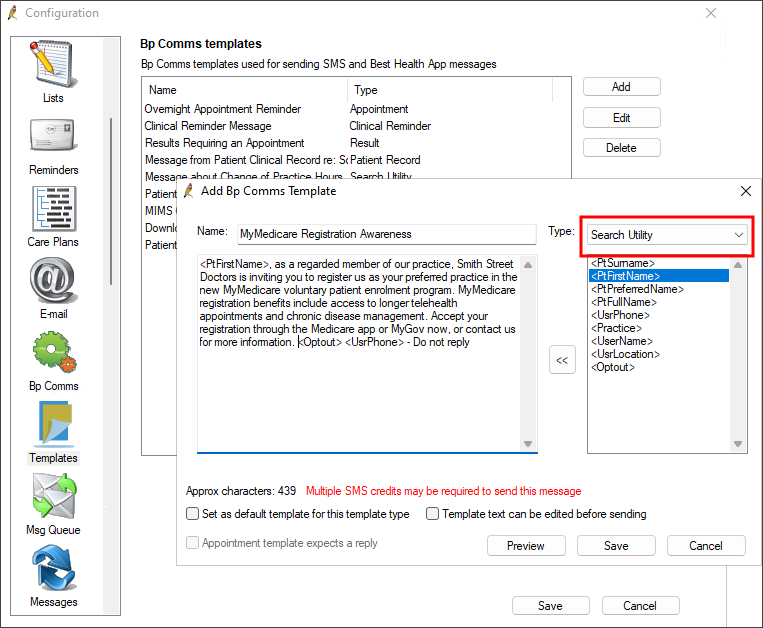The width and height of the screenshot is (763, 628).
Task: Enable Template text can be edited checkbox
Action: tap(432, 514)
